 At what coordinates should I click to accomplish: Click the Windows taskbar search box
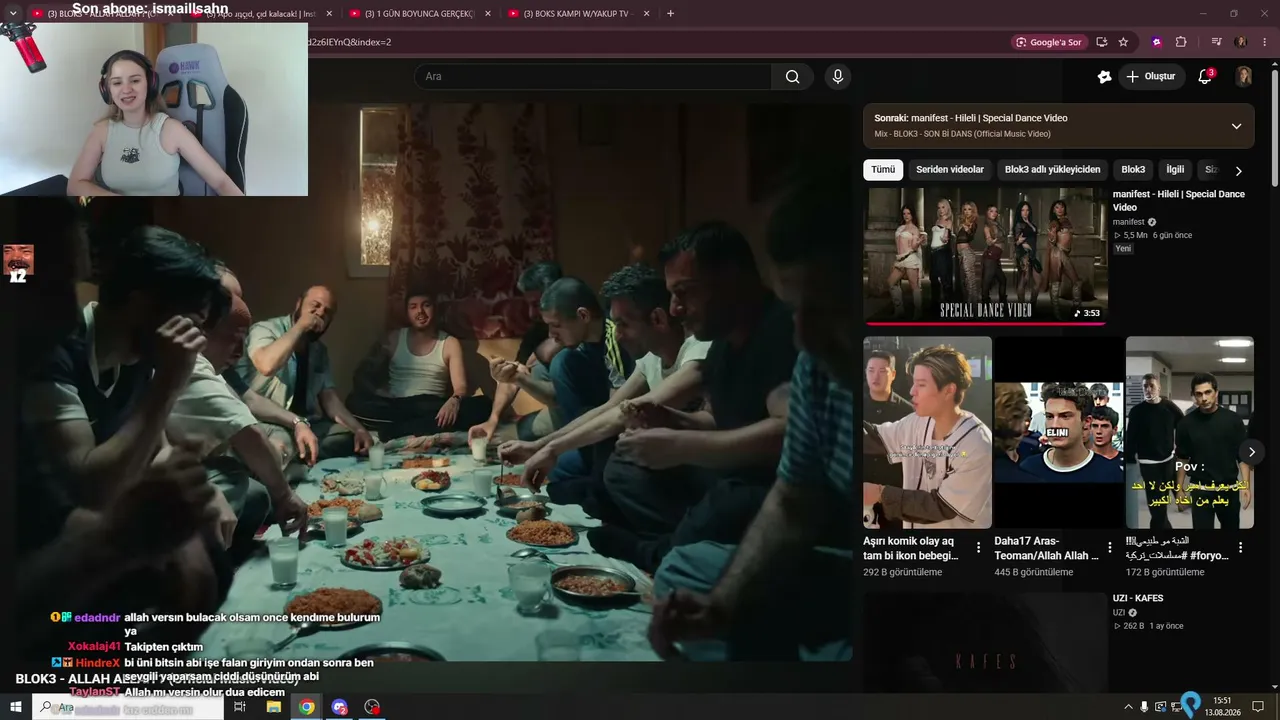(x=128, y=707)
